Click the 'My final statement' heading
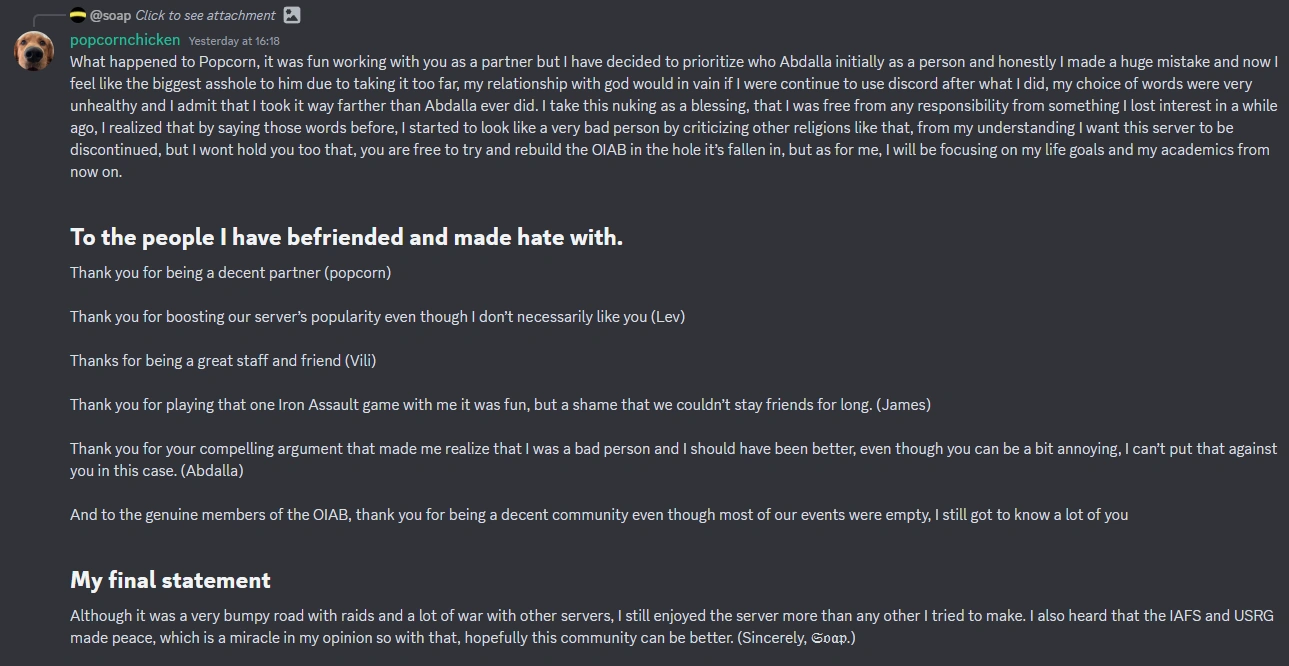The width and height of the screenshot is (1289, 666). coord(170,580)
